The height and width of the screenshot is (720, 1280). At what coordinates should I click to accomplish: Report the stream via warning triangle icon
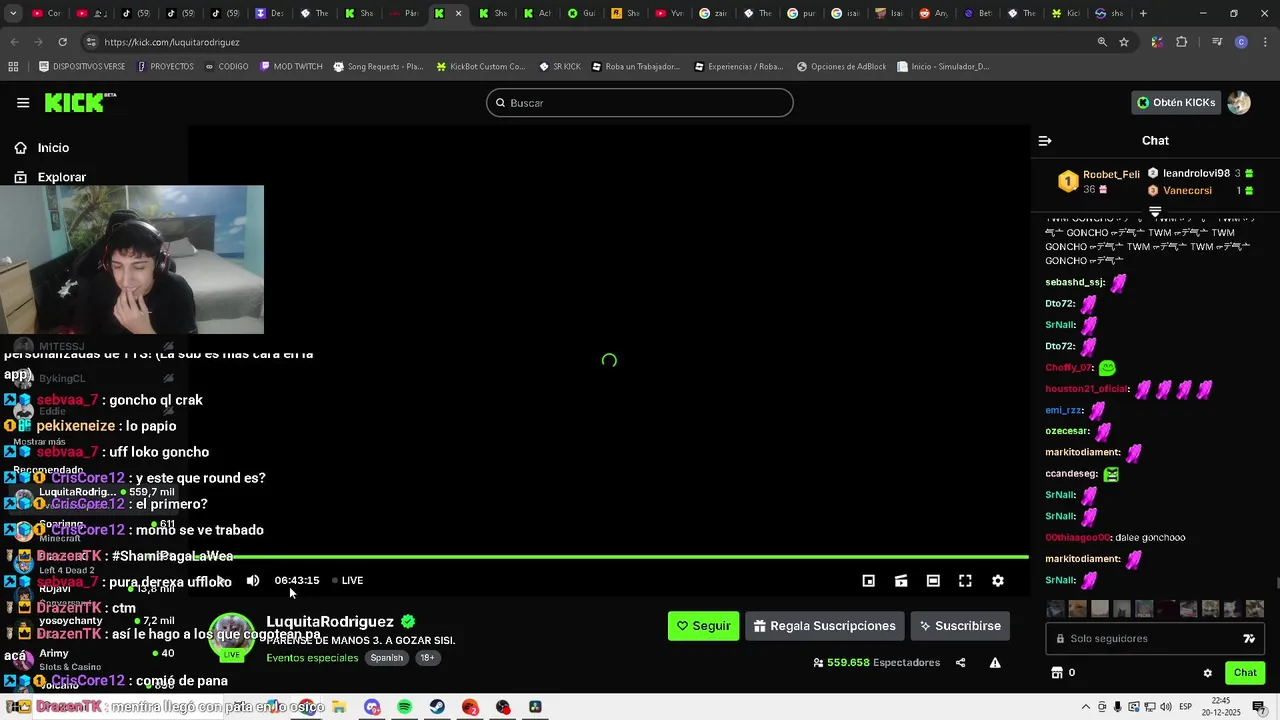pyautogui.click(x=995, y=662)
